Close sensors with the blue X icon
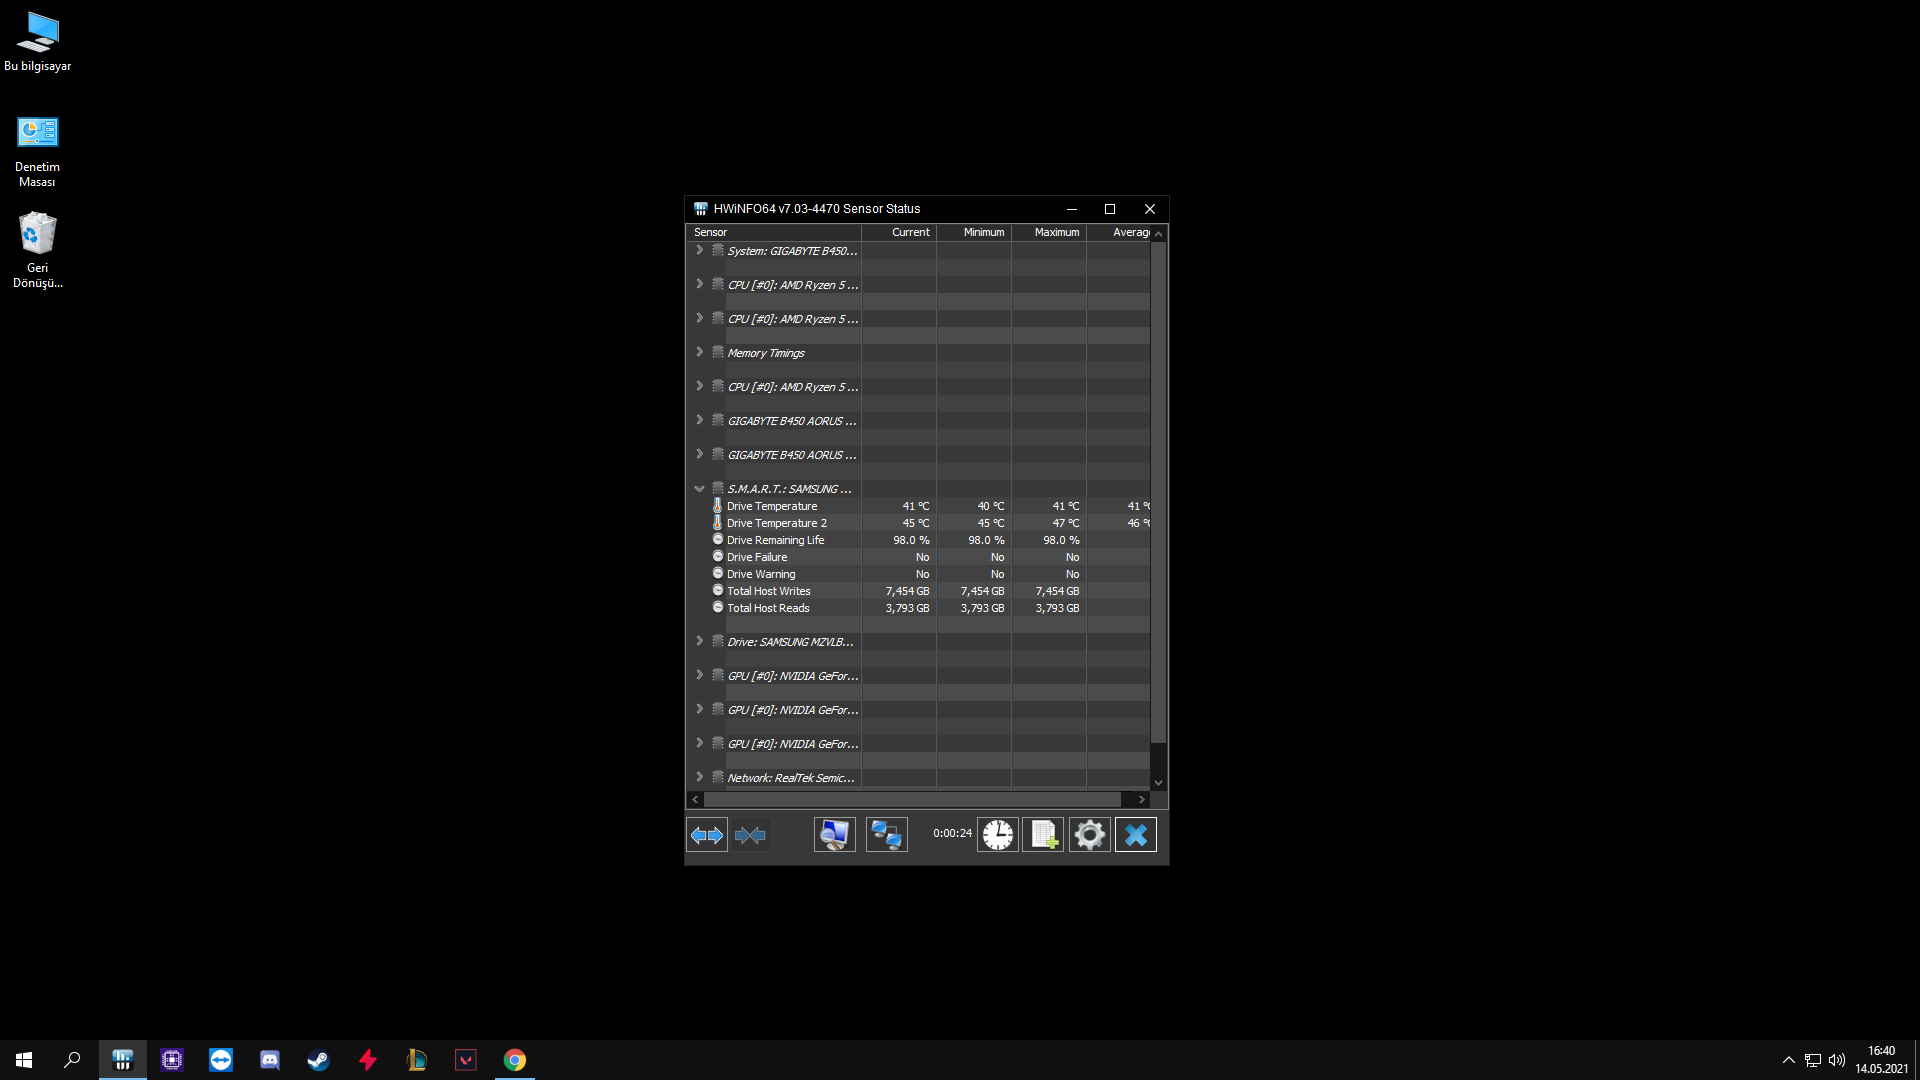 tap(1135, 835)
